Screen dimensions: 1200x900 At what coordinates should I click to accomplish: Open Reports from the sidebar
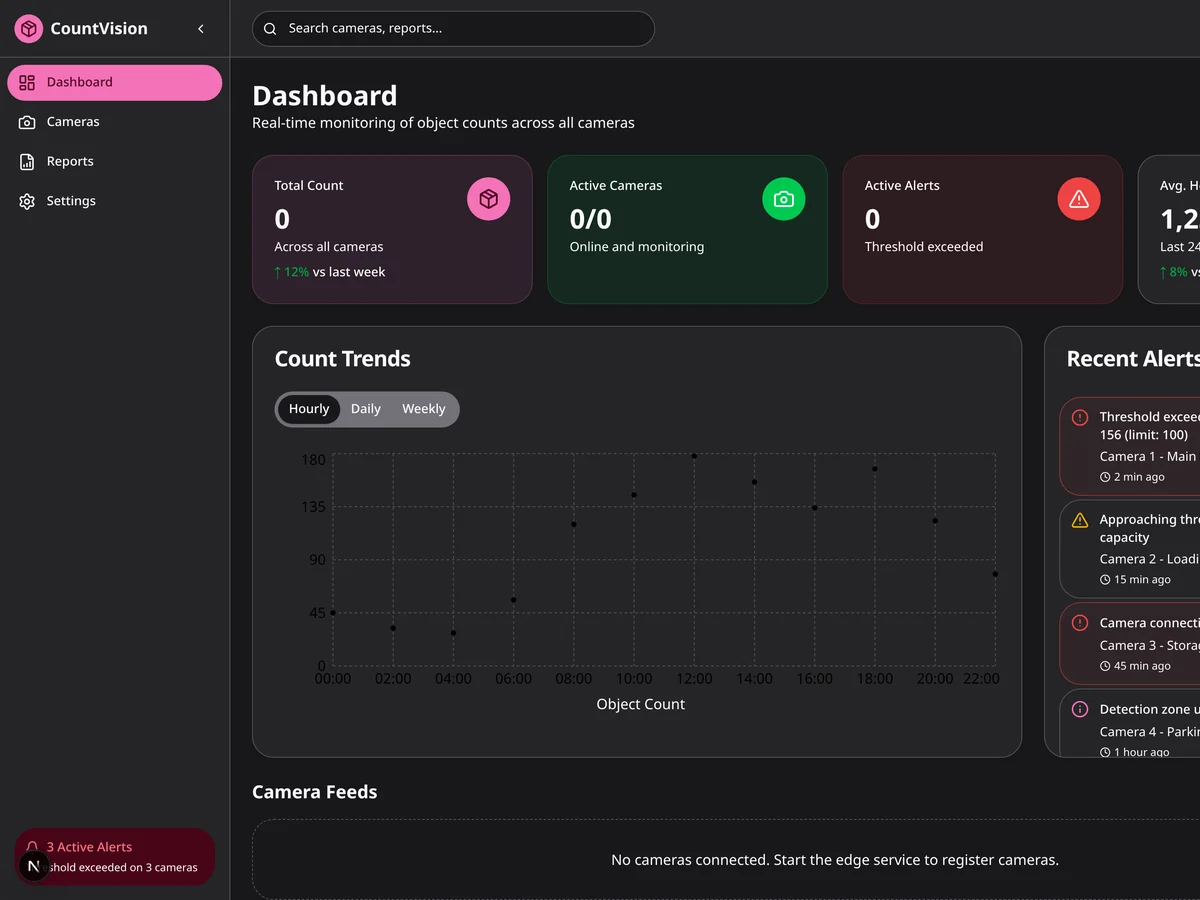115,162
